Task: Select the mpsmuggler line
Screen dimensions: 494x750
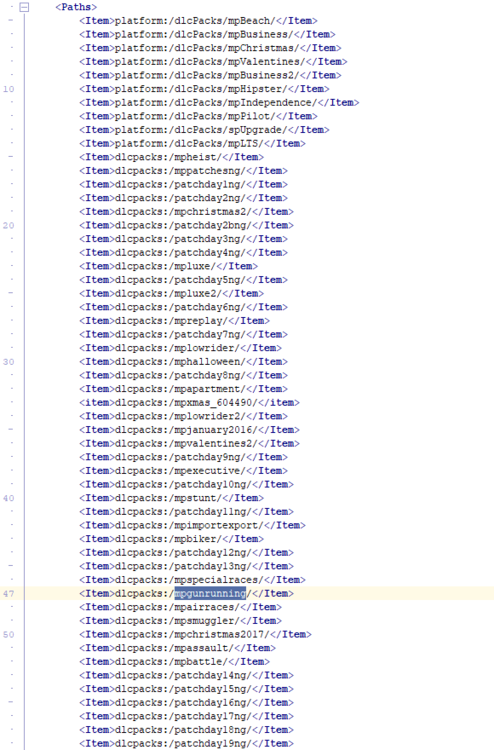Action: click(181, 620)
